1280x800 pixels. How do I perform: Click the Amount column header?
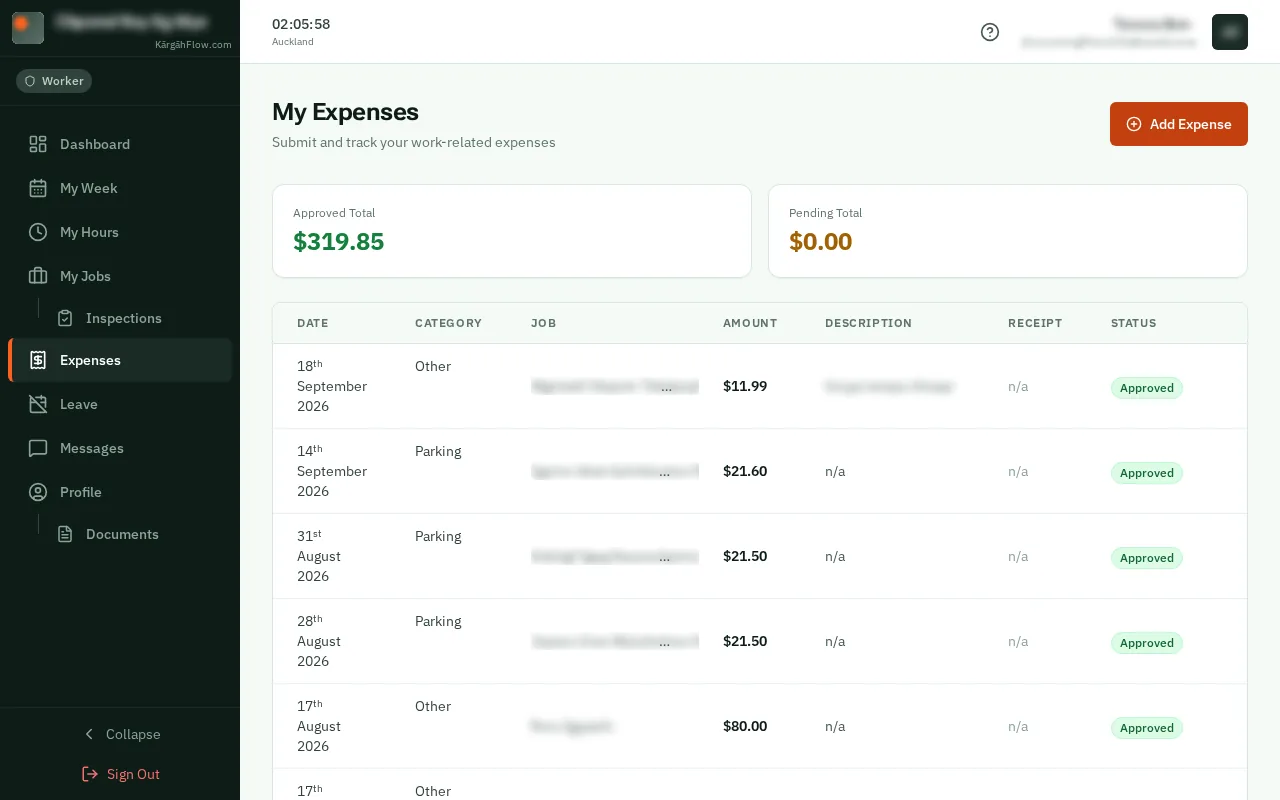[x=750, y=323]
